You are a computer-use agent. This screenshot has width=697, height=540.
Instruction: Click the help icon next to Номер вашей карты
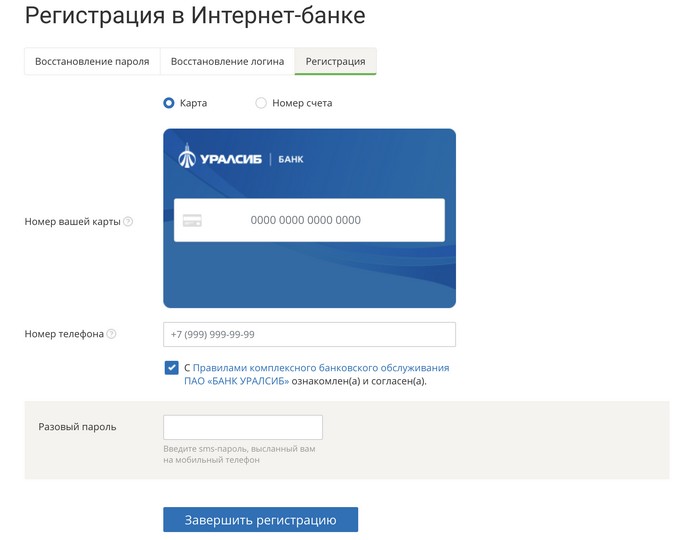tap(128, 221)
